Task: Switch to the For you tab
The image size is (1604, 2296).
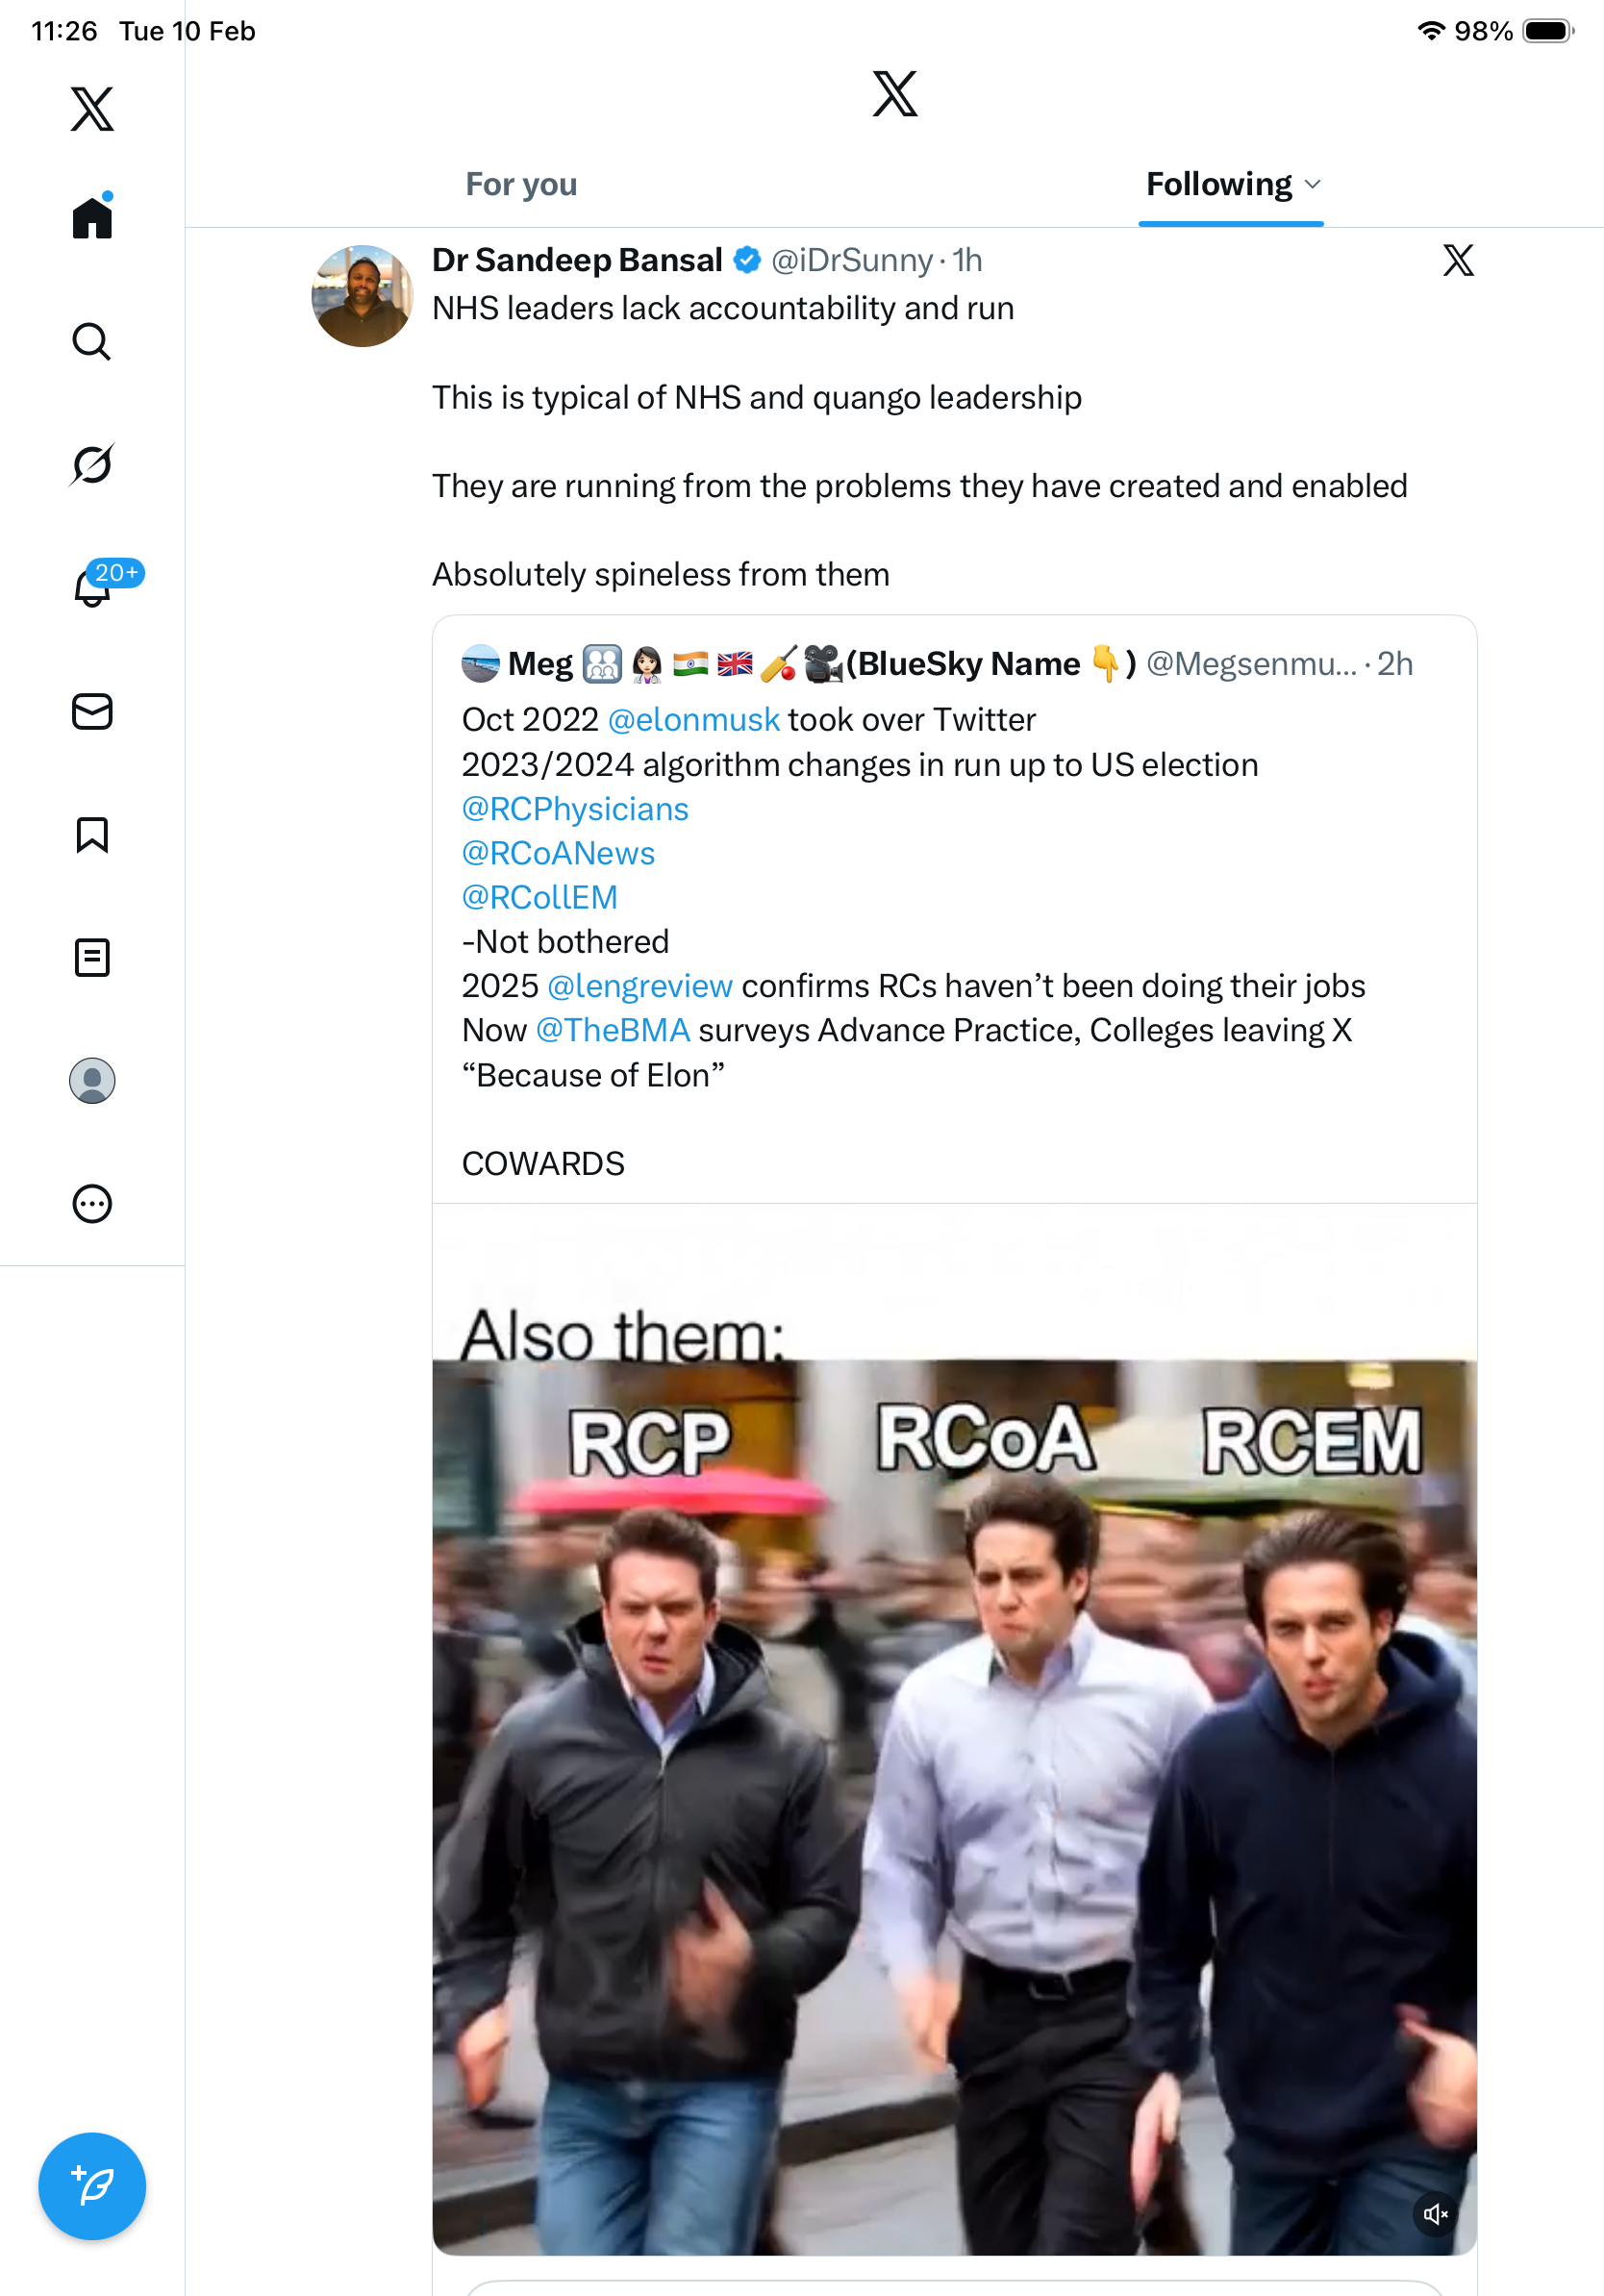Action: point(521,185)
